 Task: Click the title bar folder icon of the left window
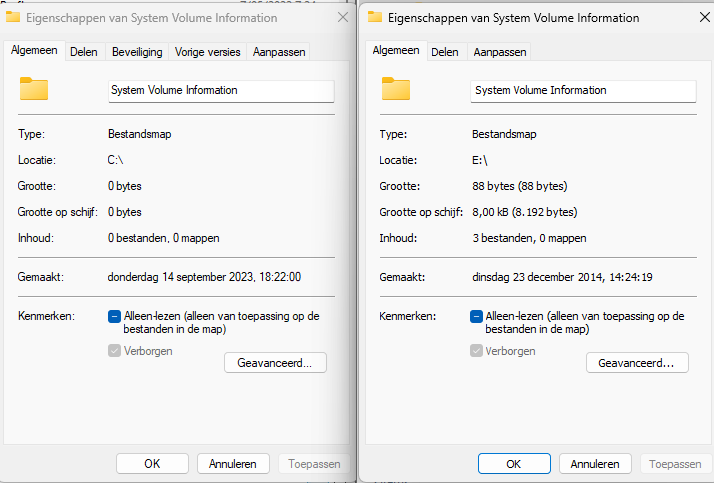(13, 18)
